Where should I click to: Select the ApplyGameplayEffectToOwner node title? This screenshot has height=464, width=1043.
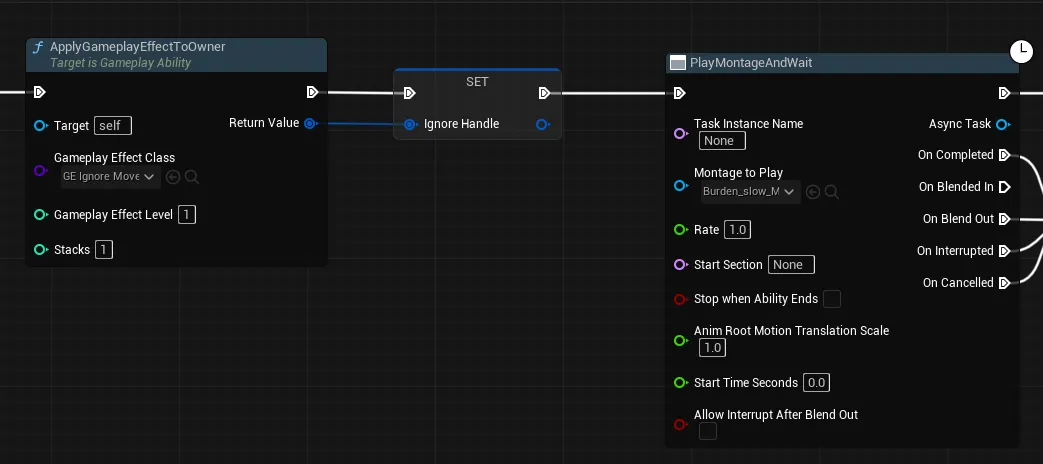point(138,47)
